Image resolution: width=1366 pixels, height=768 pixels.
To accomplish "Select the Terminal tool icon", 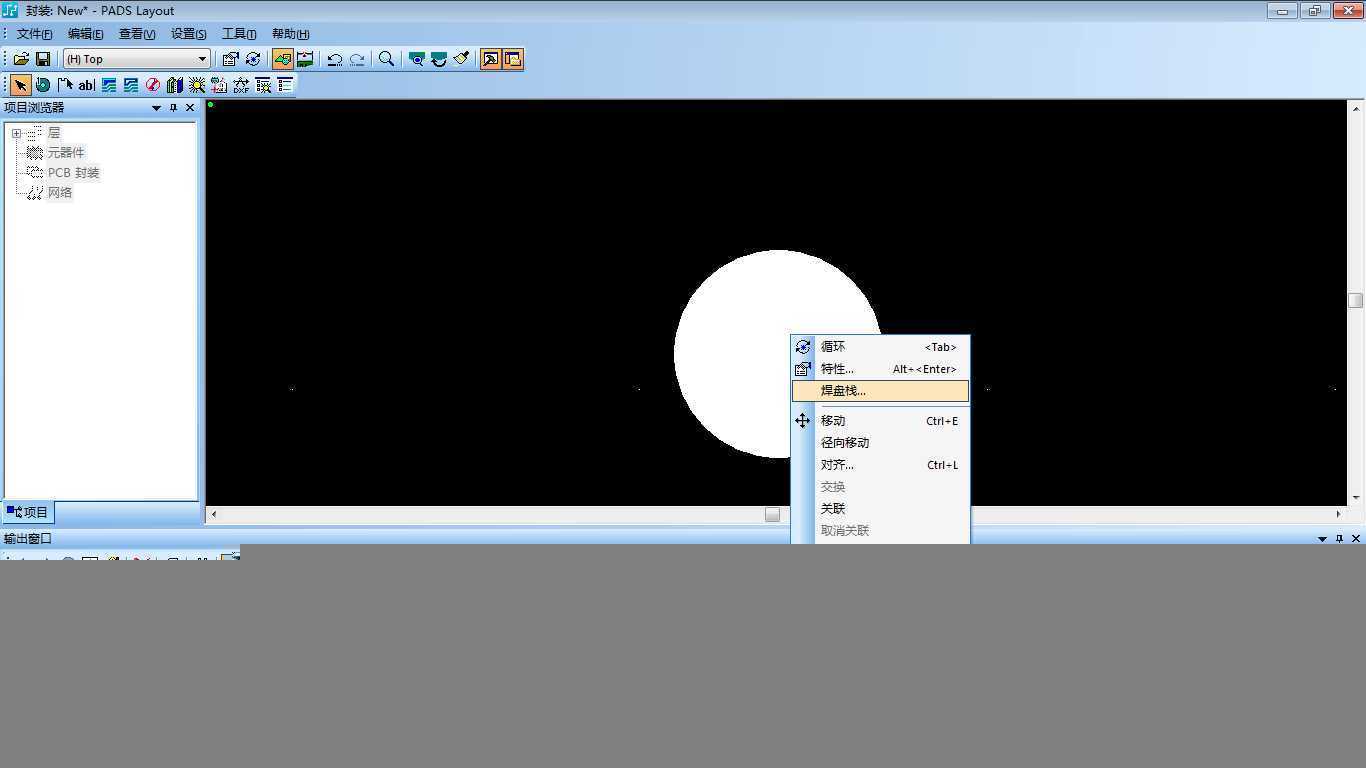I will tap(43, 85).
